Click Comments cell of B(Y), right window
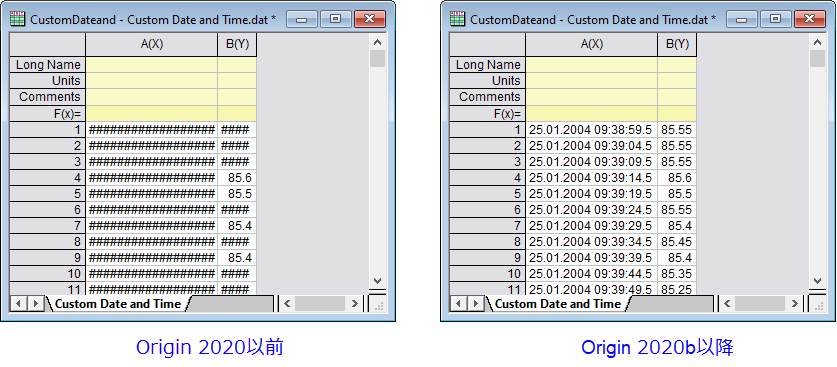837x367 pixels. pos(677,97)
